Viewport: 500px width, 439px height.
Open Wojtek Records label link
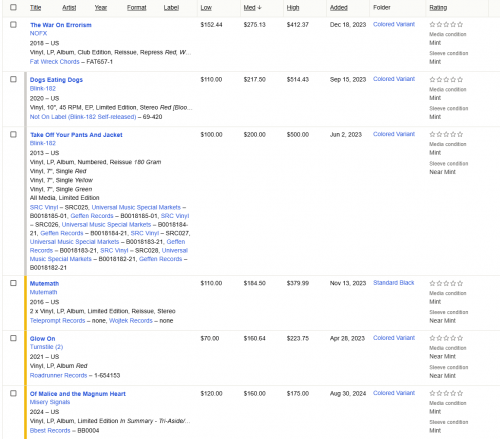click(131, 320)
